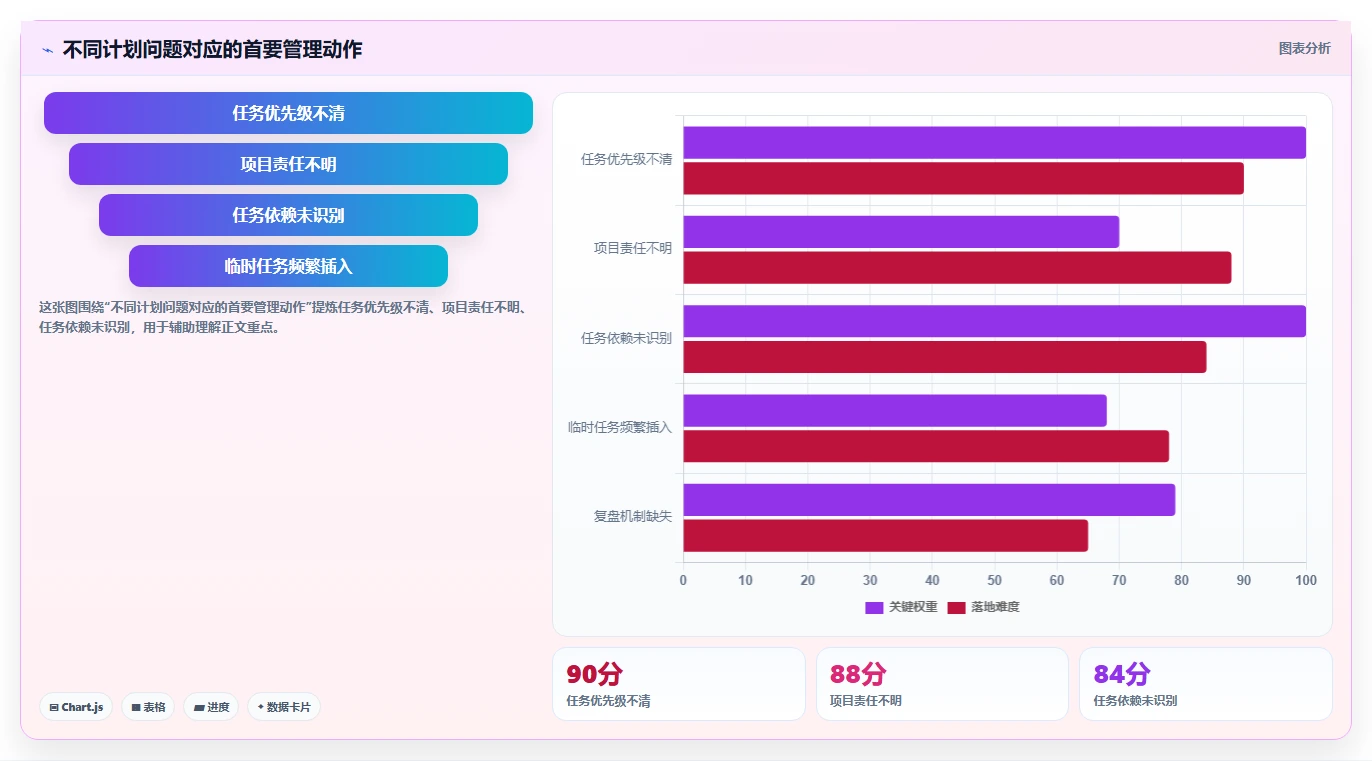The image size is (1372, 761).
Task: Click the red bar for 任务依赖未识别
Action: click(944, 357)
